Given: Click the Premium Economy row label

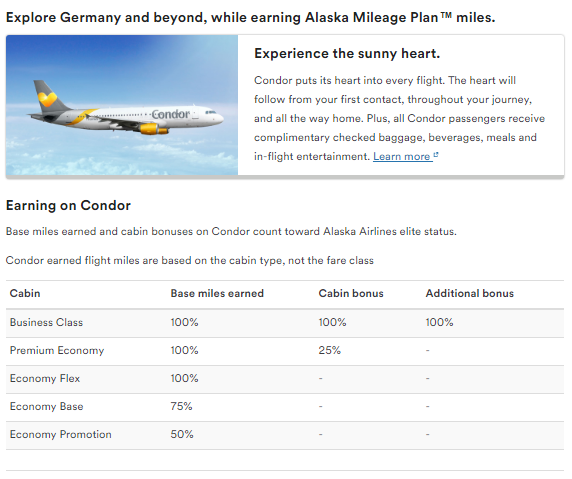Looking at the screenshot, I should click(57, 351).
